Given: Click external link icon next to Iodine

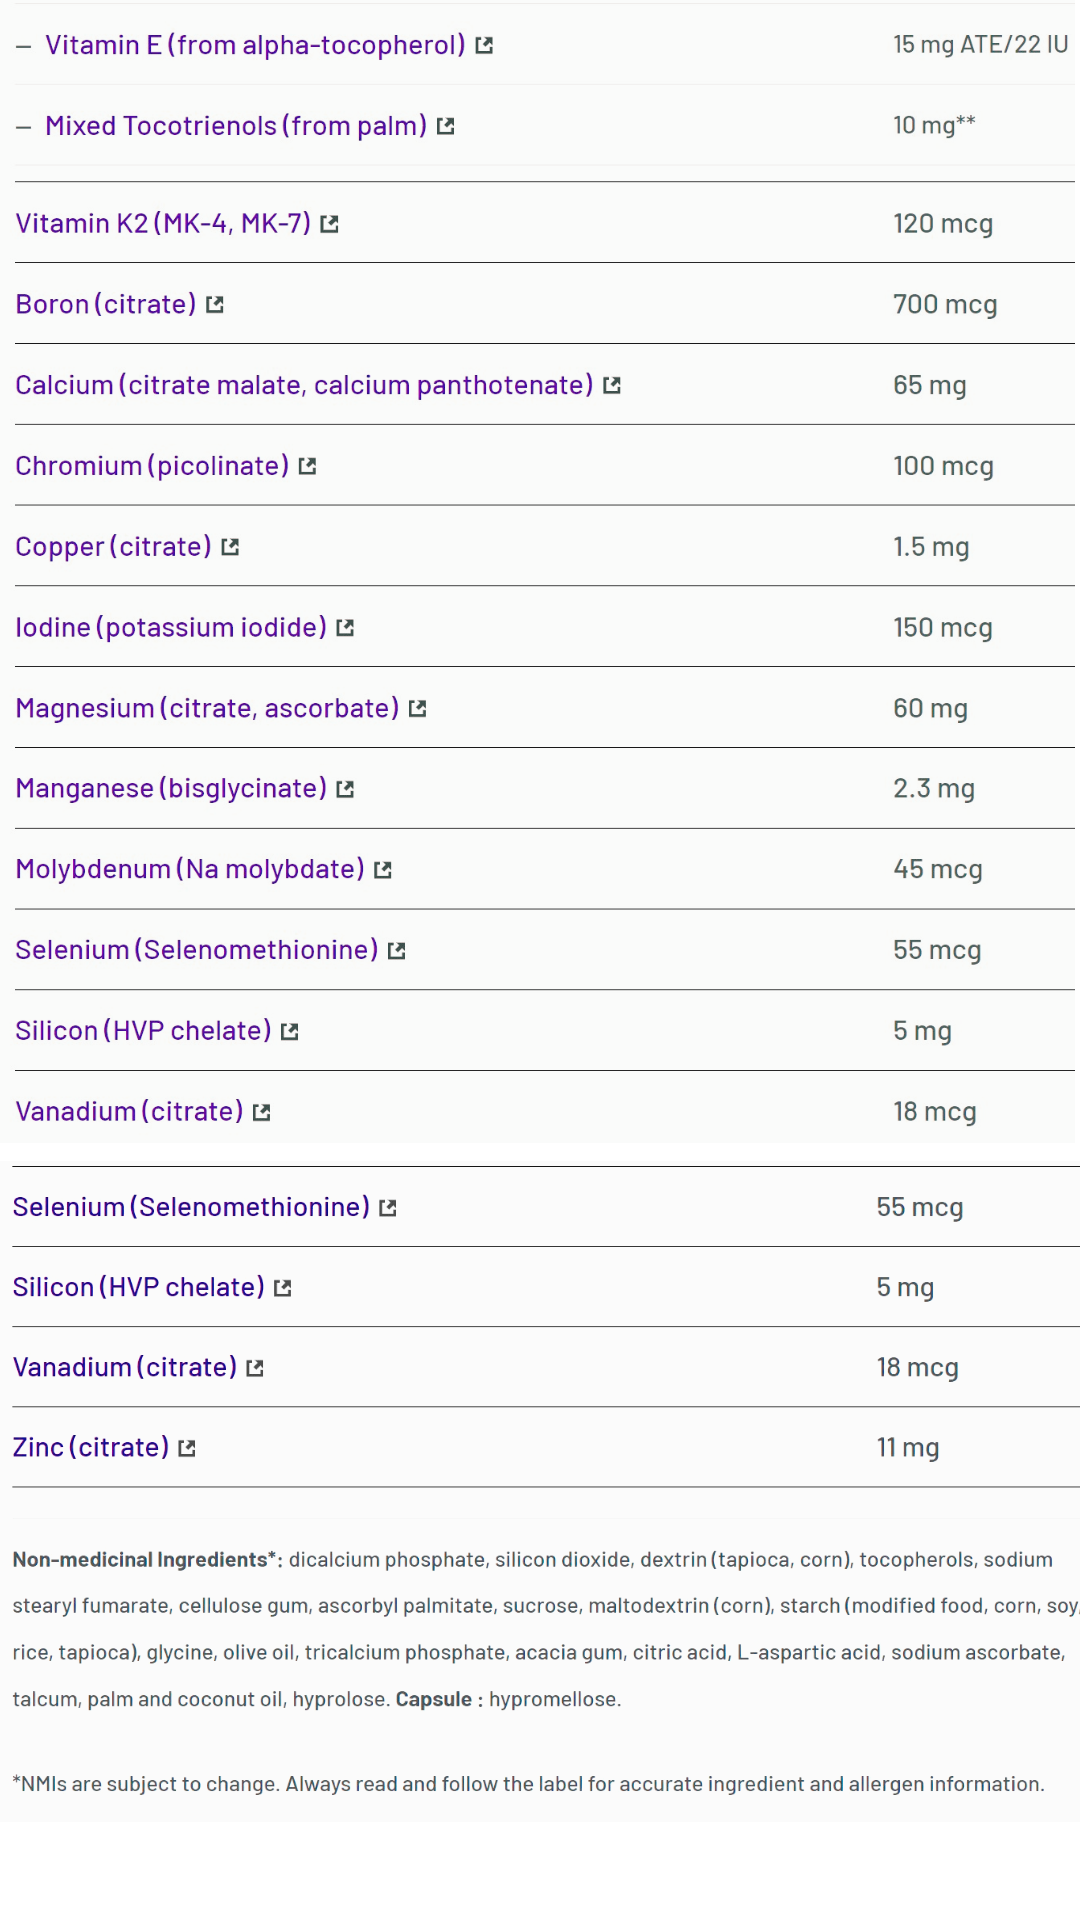Looking at the screenshot, I should click(345, 629).
